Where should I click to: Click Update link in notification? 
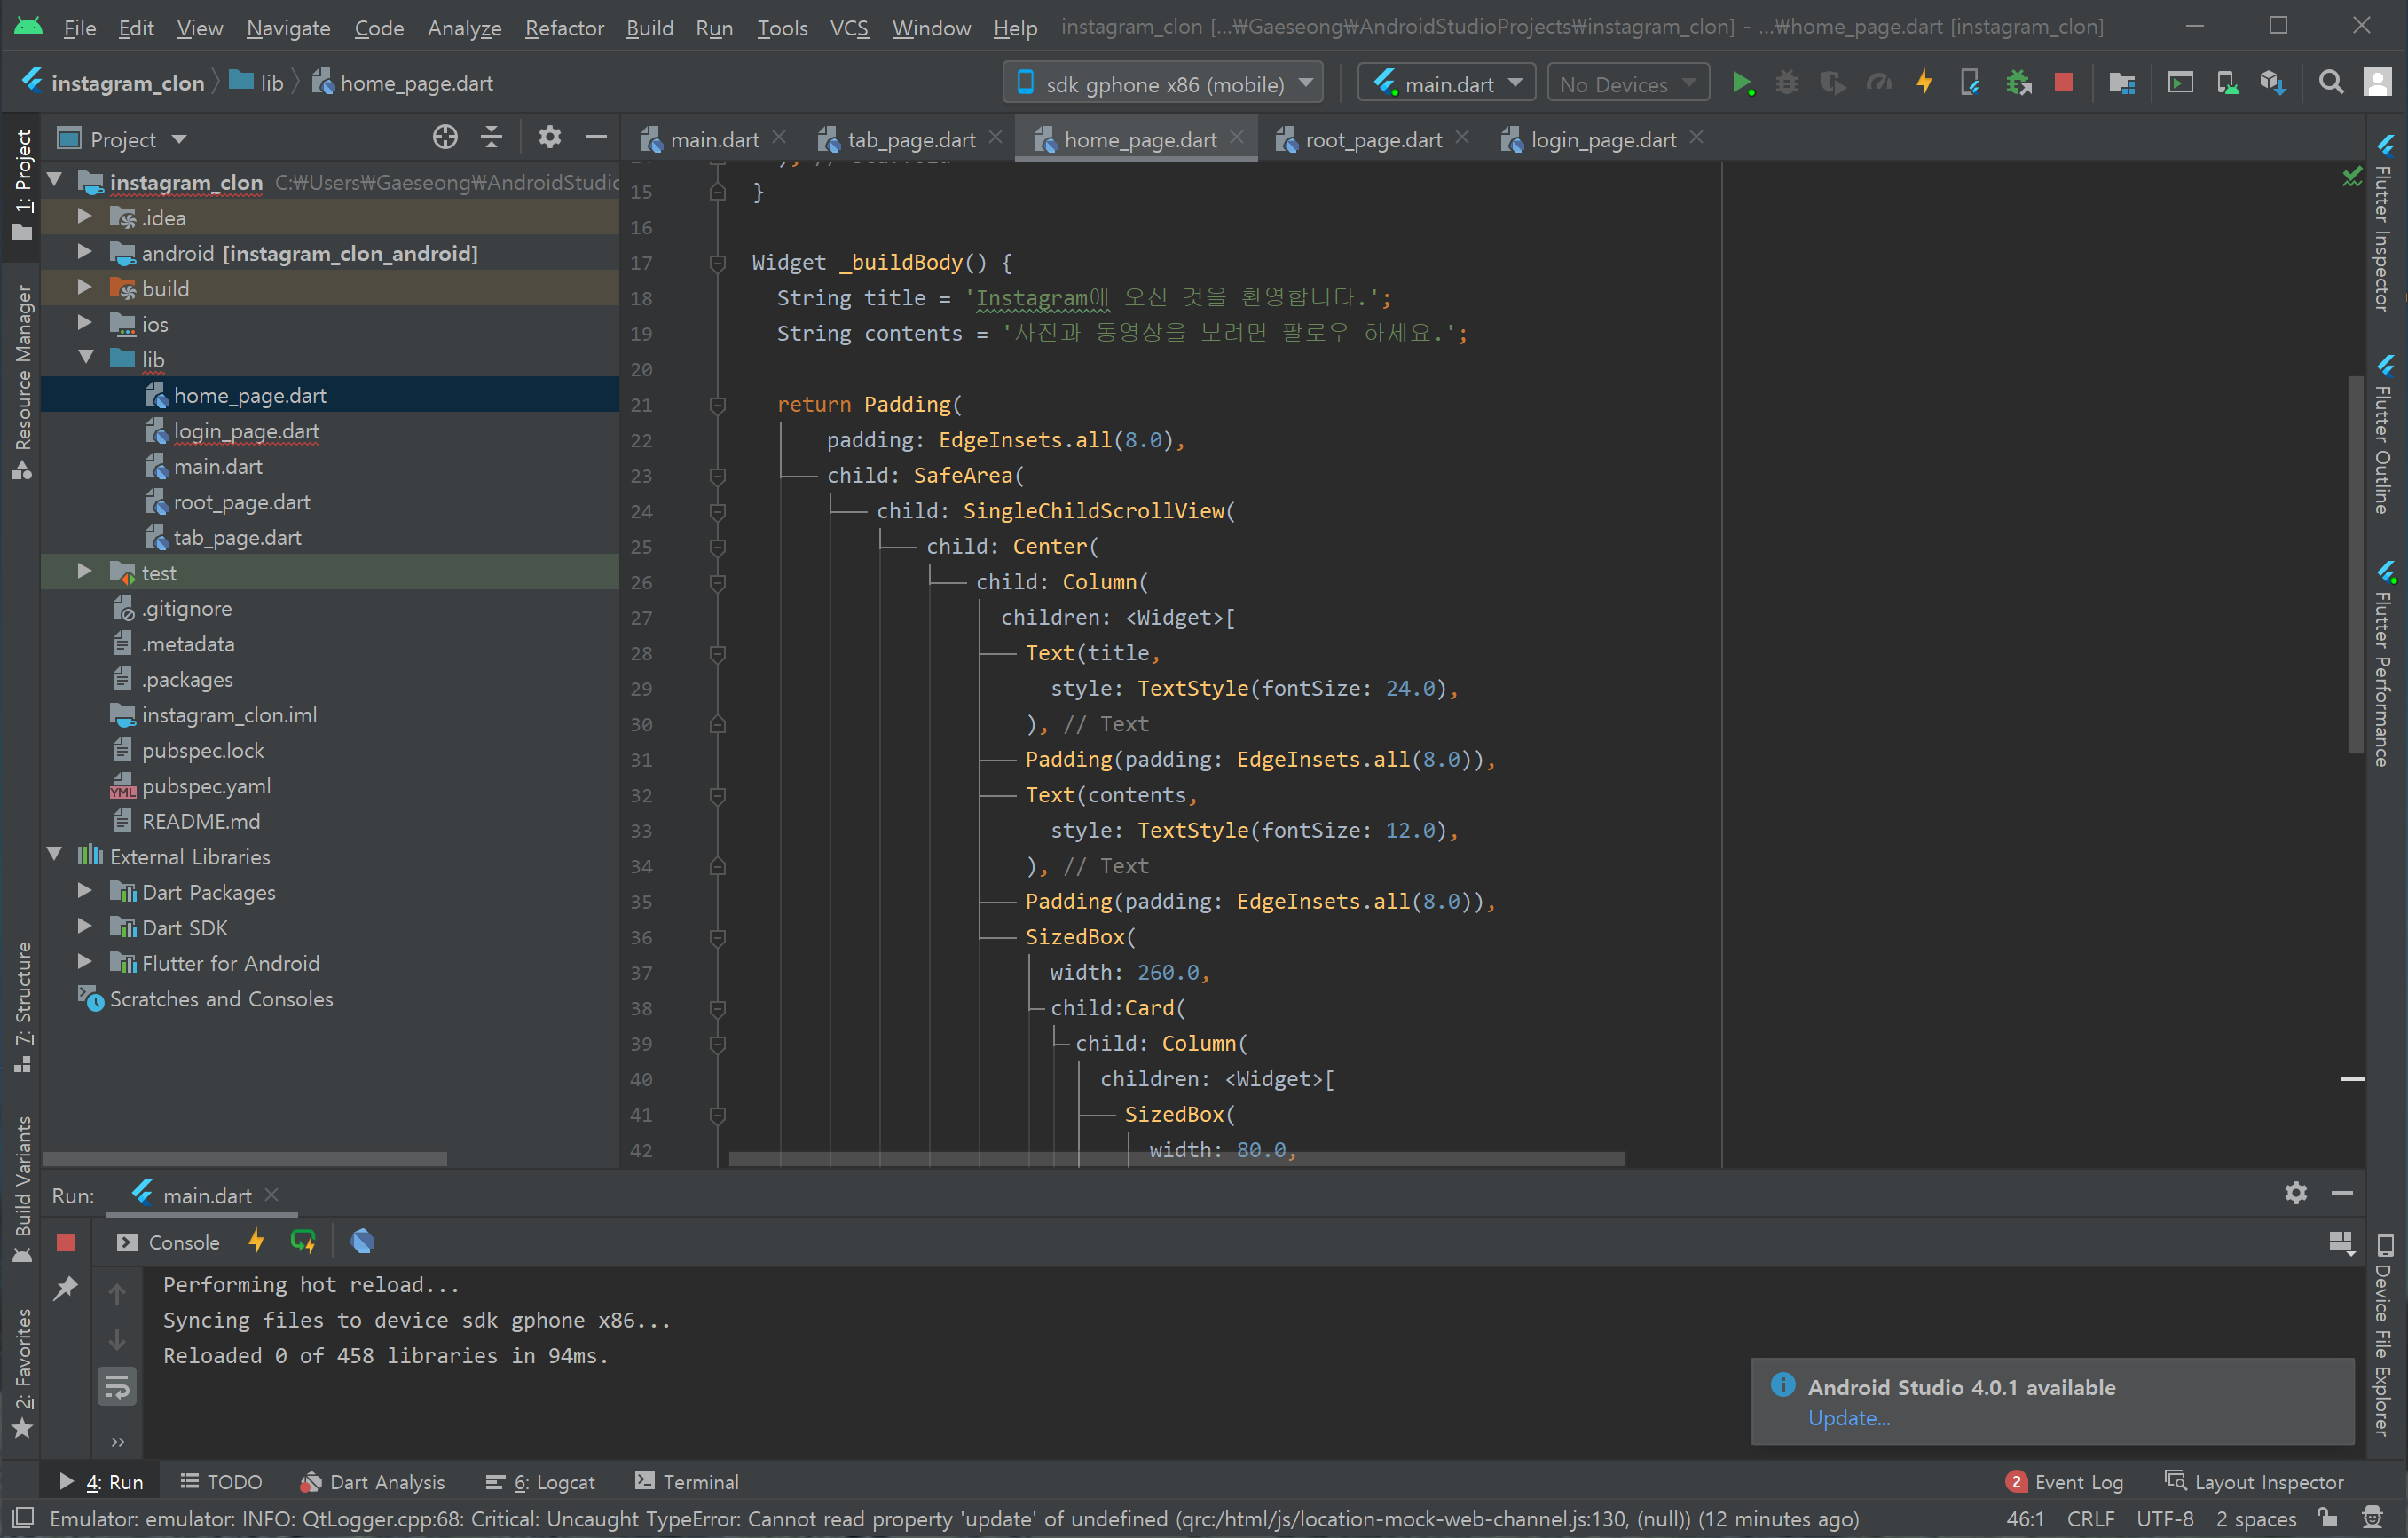pos(1848,1418)
